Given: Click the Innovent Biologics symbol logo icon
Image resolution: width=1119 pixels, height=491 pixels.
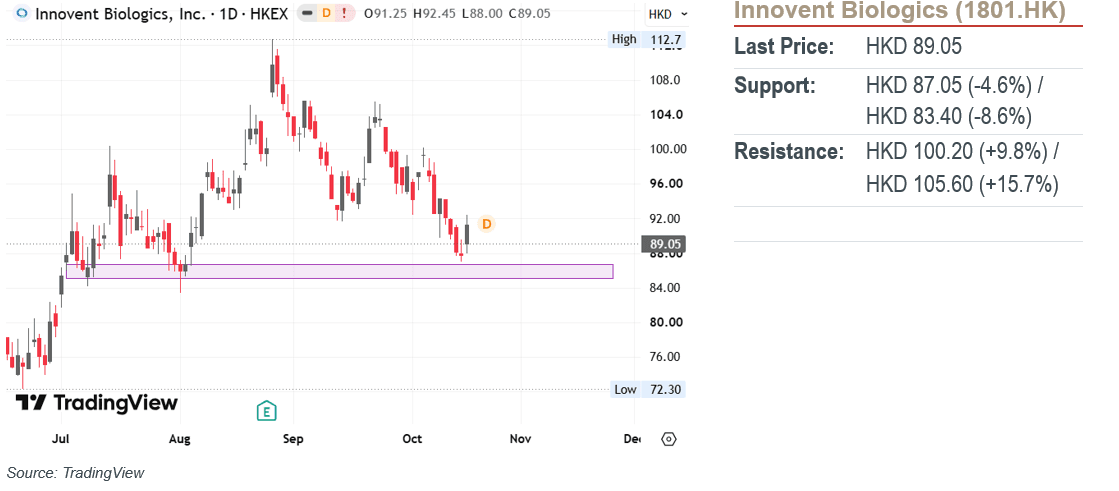Looking at the screenshot, I should (22, 13).
